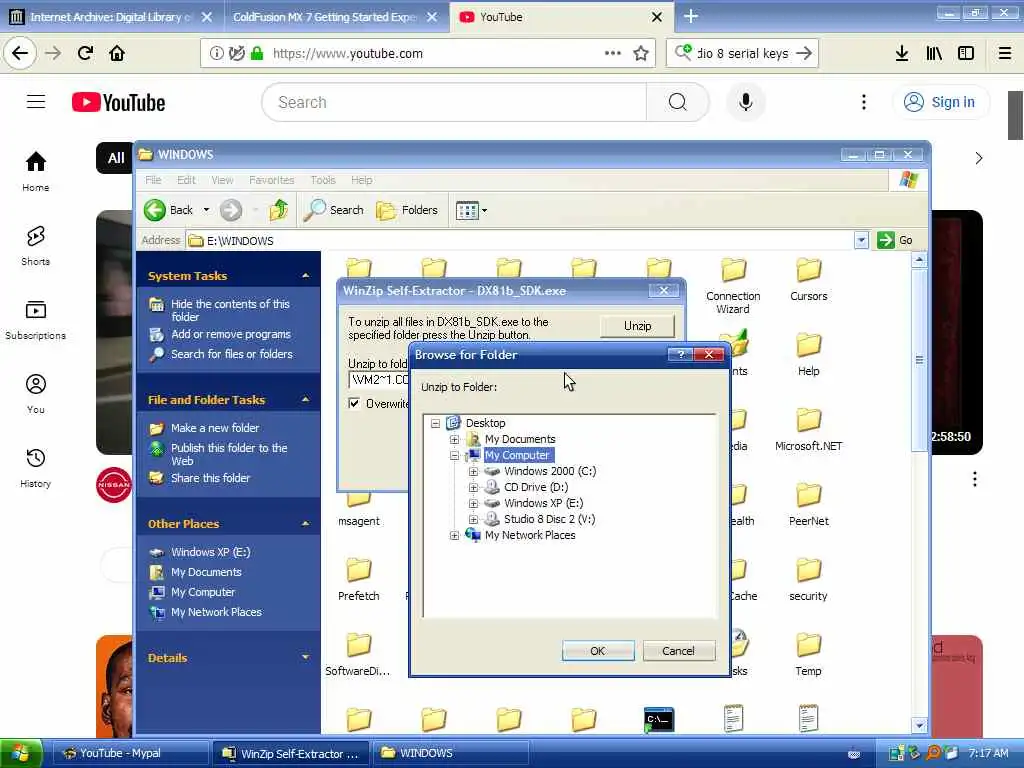The image size is (1024, 768).
Task: Bookmark this page with the star icon
Action: (641, 53)
